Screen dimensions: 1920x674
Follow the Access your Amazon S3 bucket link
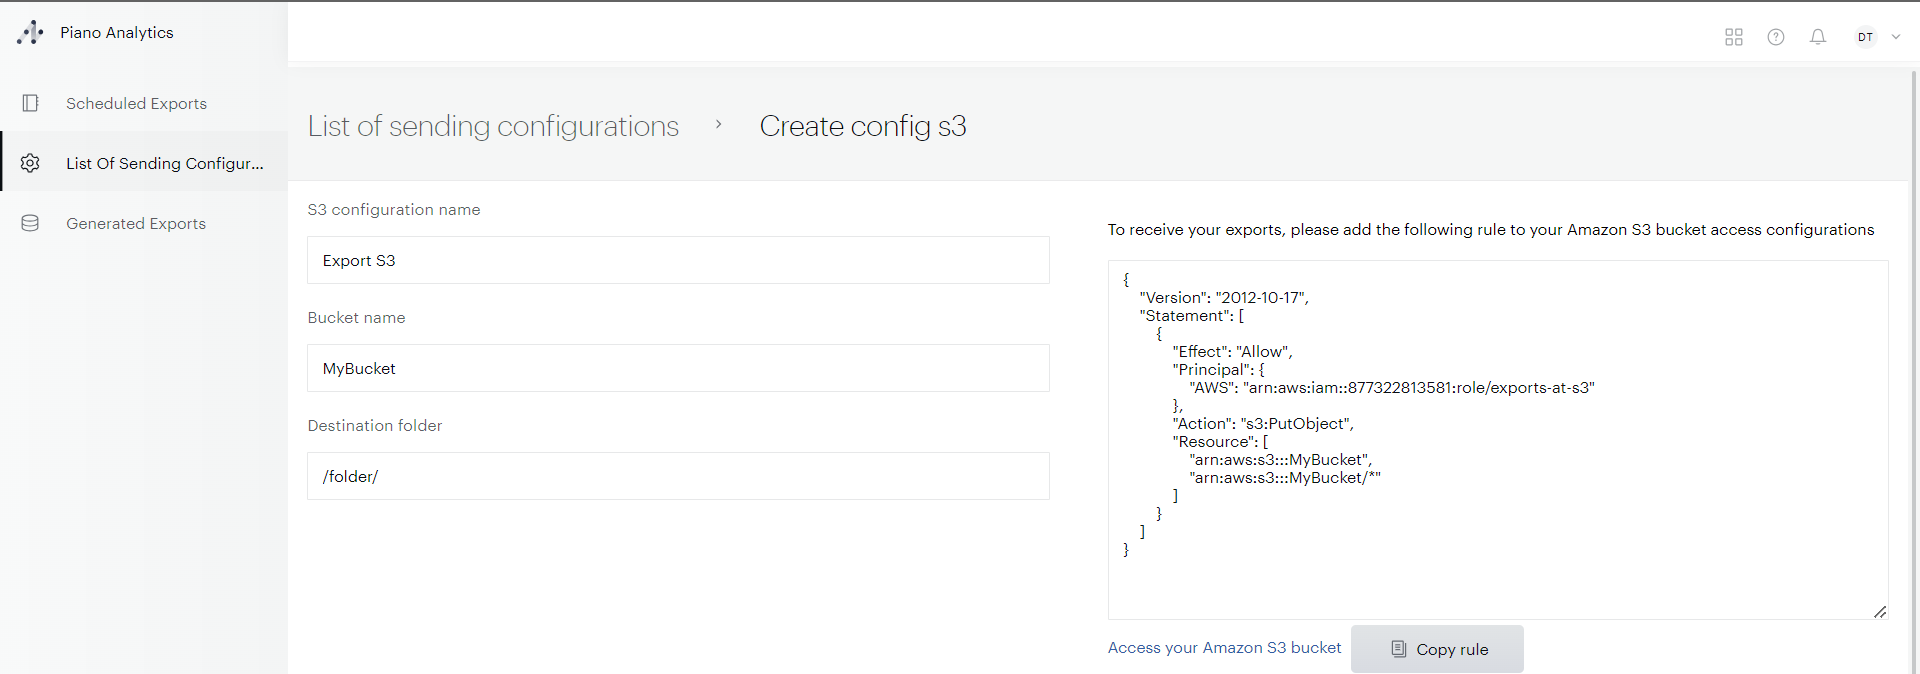[1224, 648]
